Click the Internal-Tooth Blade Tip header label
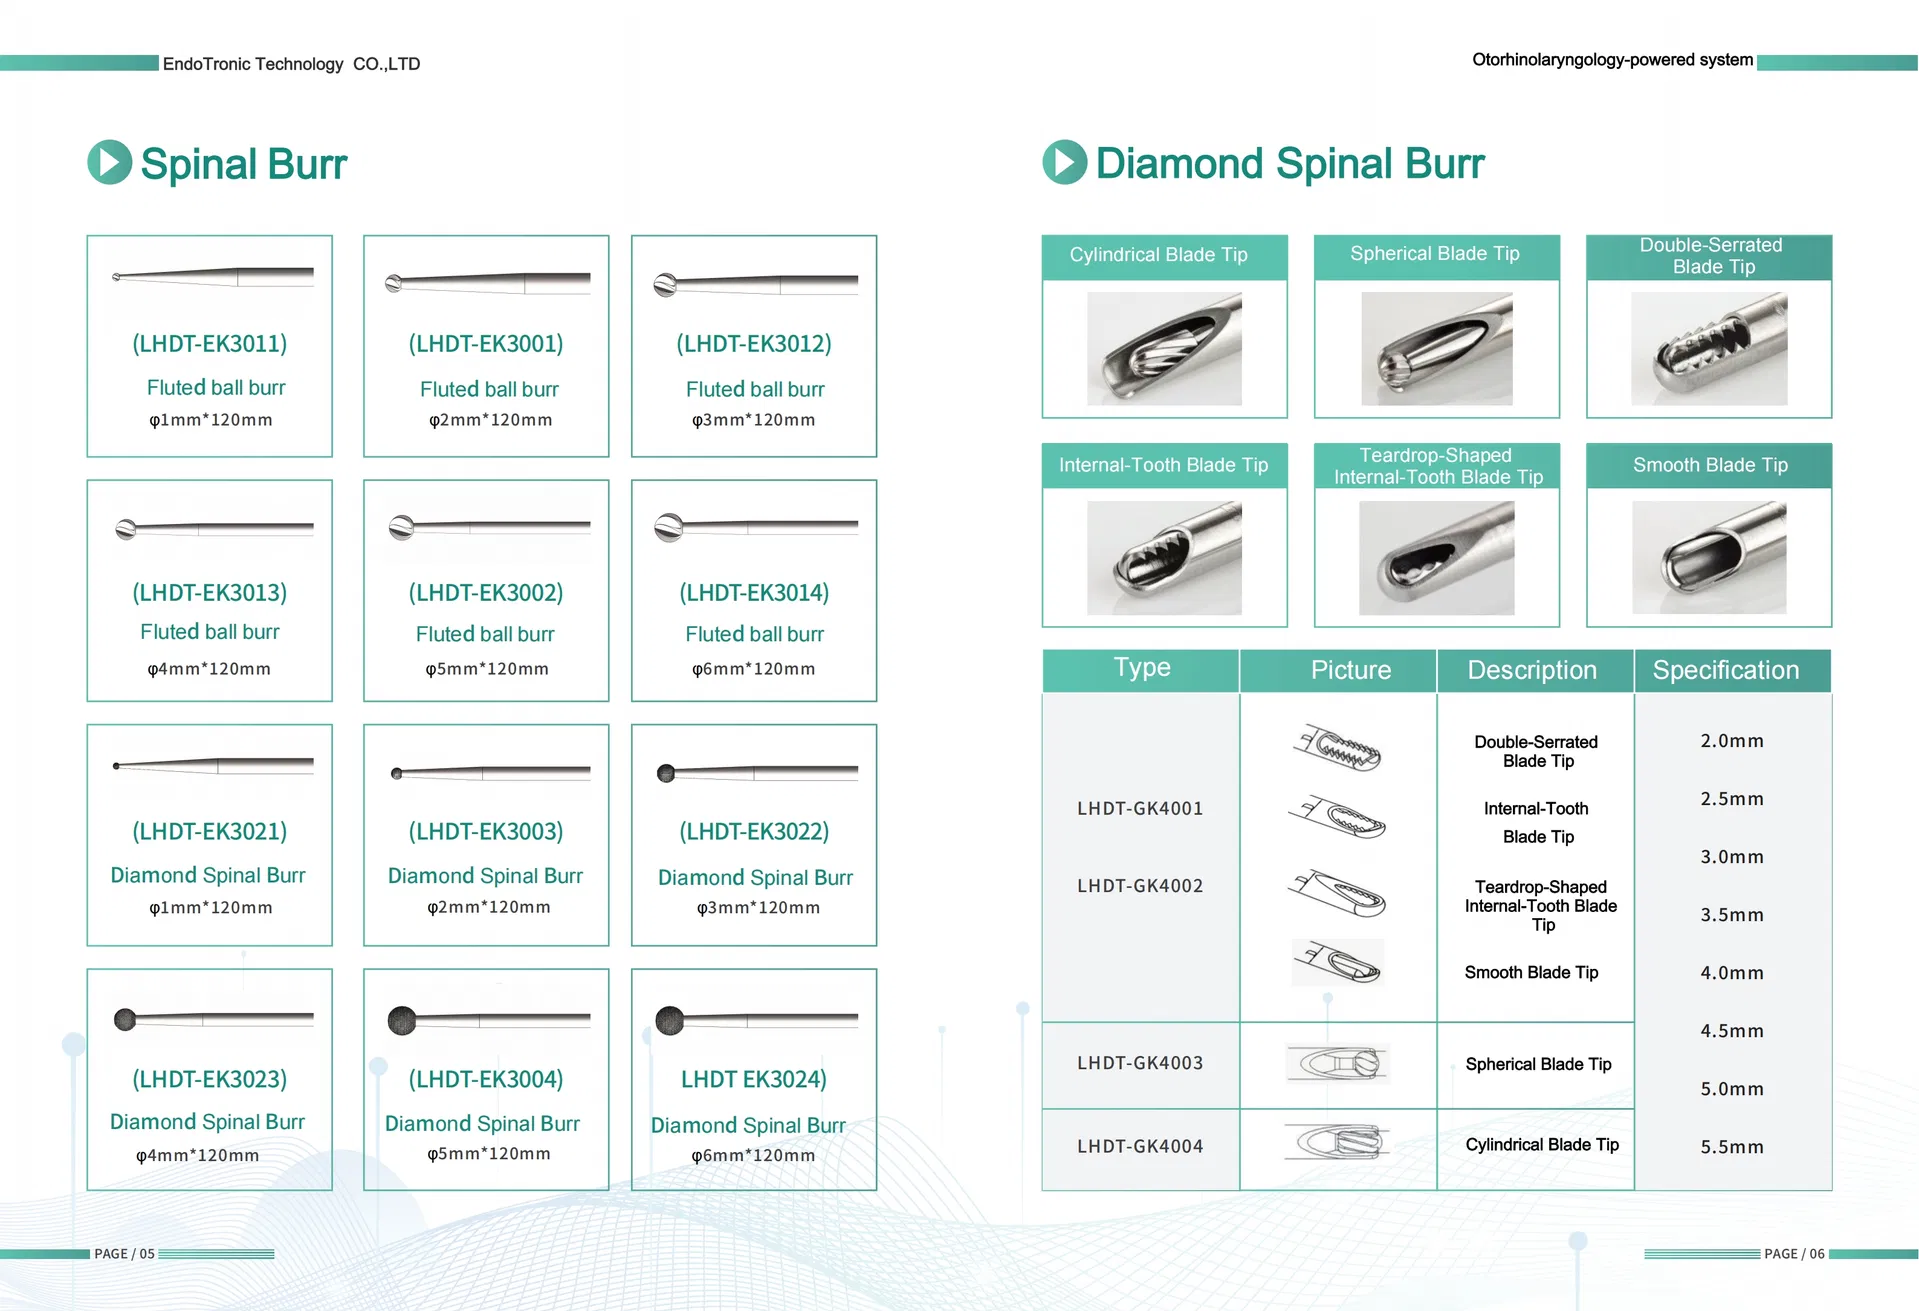This screenshot has height=1311, width=1919. point(1163,465)
